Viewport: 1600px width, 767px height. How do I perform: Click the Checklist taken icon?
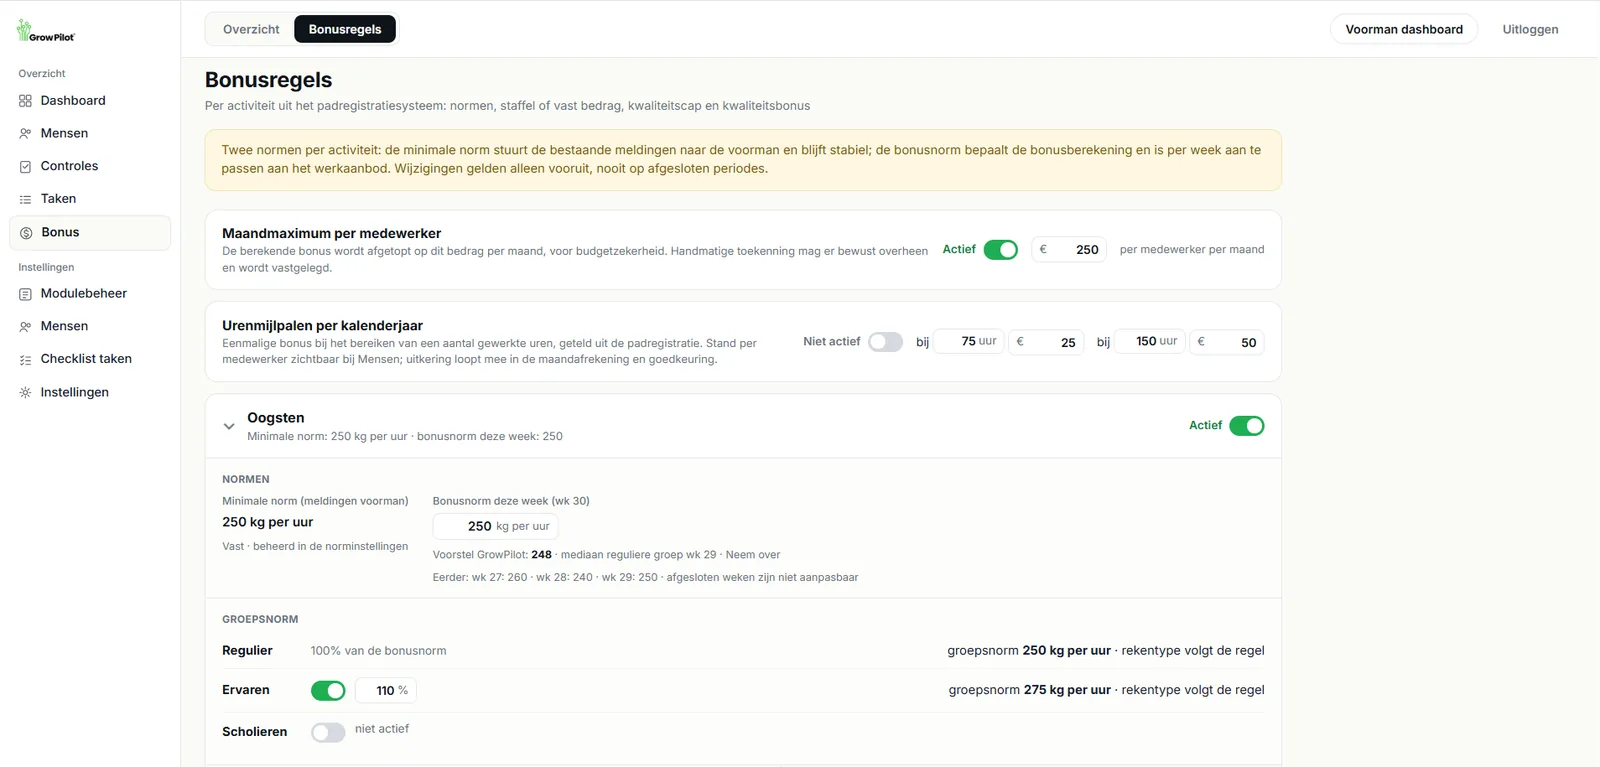point(25,359)
